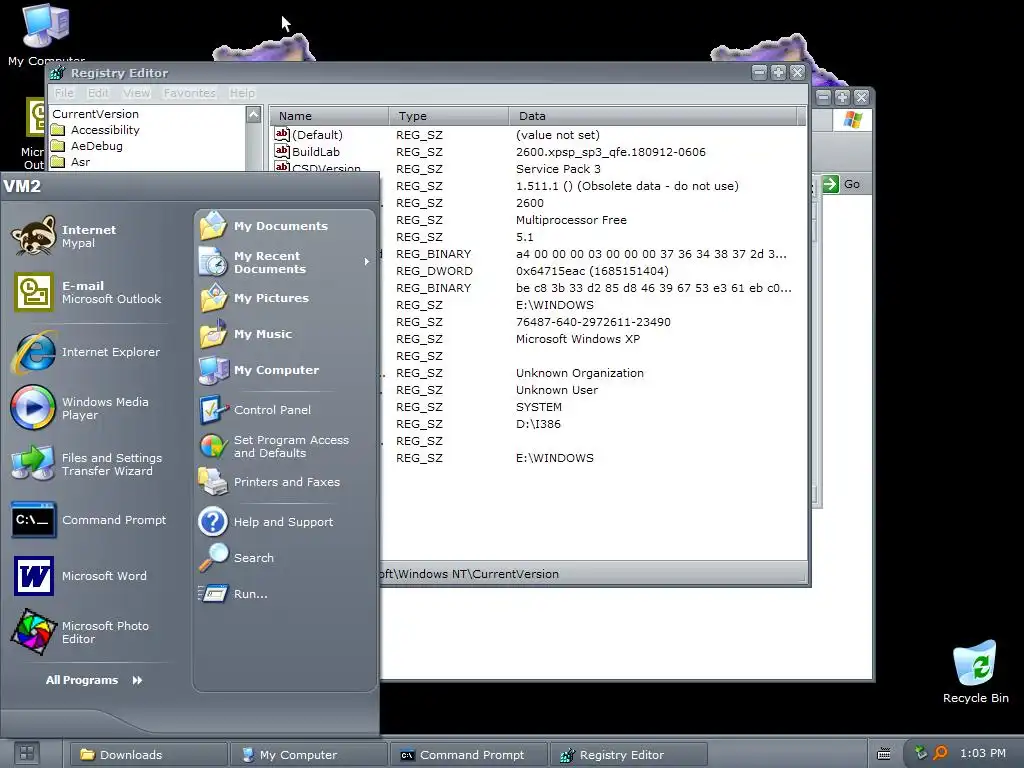Open Printers and Faxes icon
1024x768 pixels.
point(213,482)
